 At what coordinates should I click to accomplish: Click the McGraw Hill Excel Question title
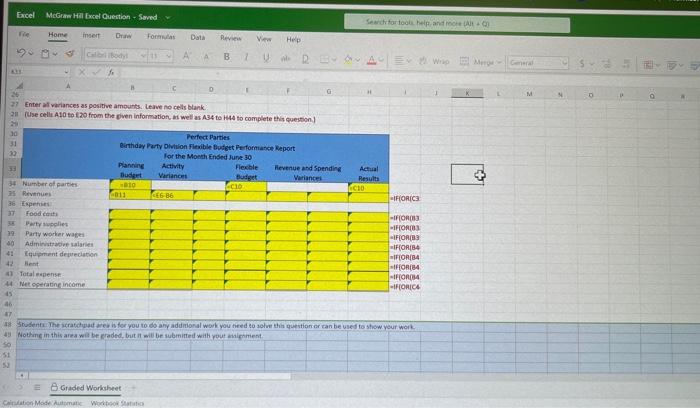(88, 16)
